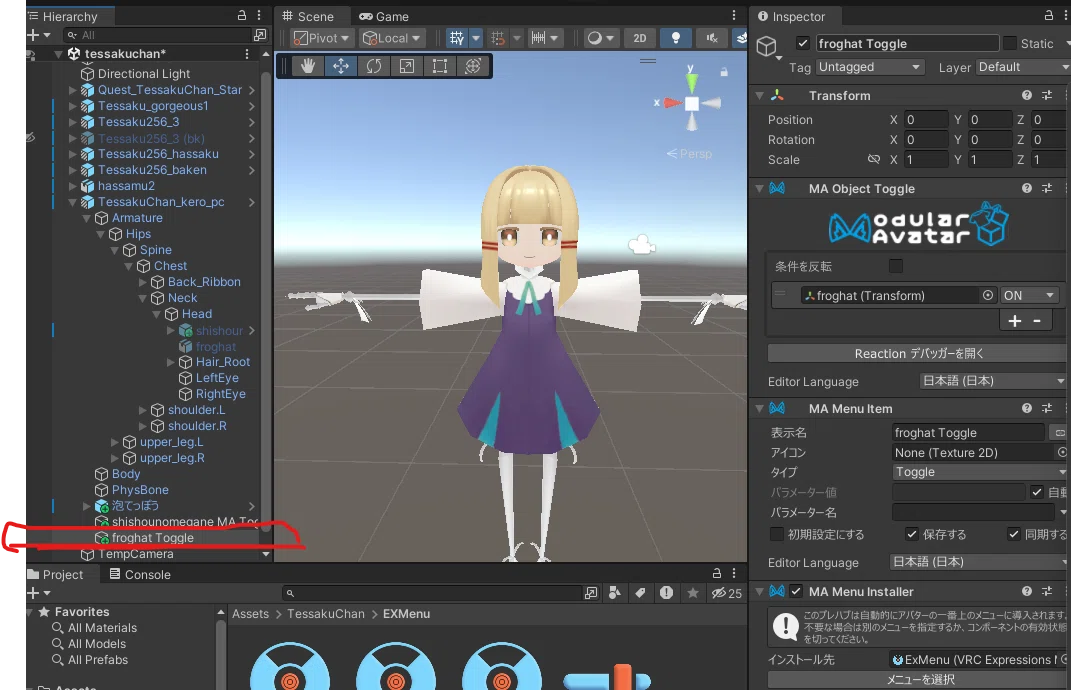Viewport: 1071px width, 690px height.
Task: Pick object for froghat Transform field
Action: tap(988, 295)
